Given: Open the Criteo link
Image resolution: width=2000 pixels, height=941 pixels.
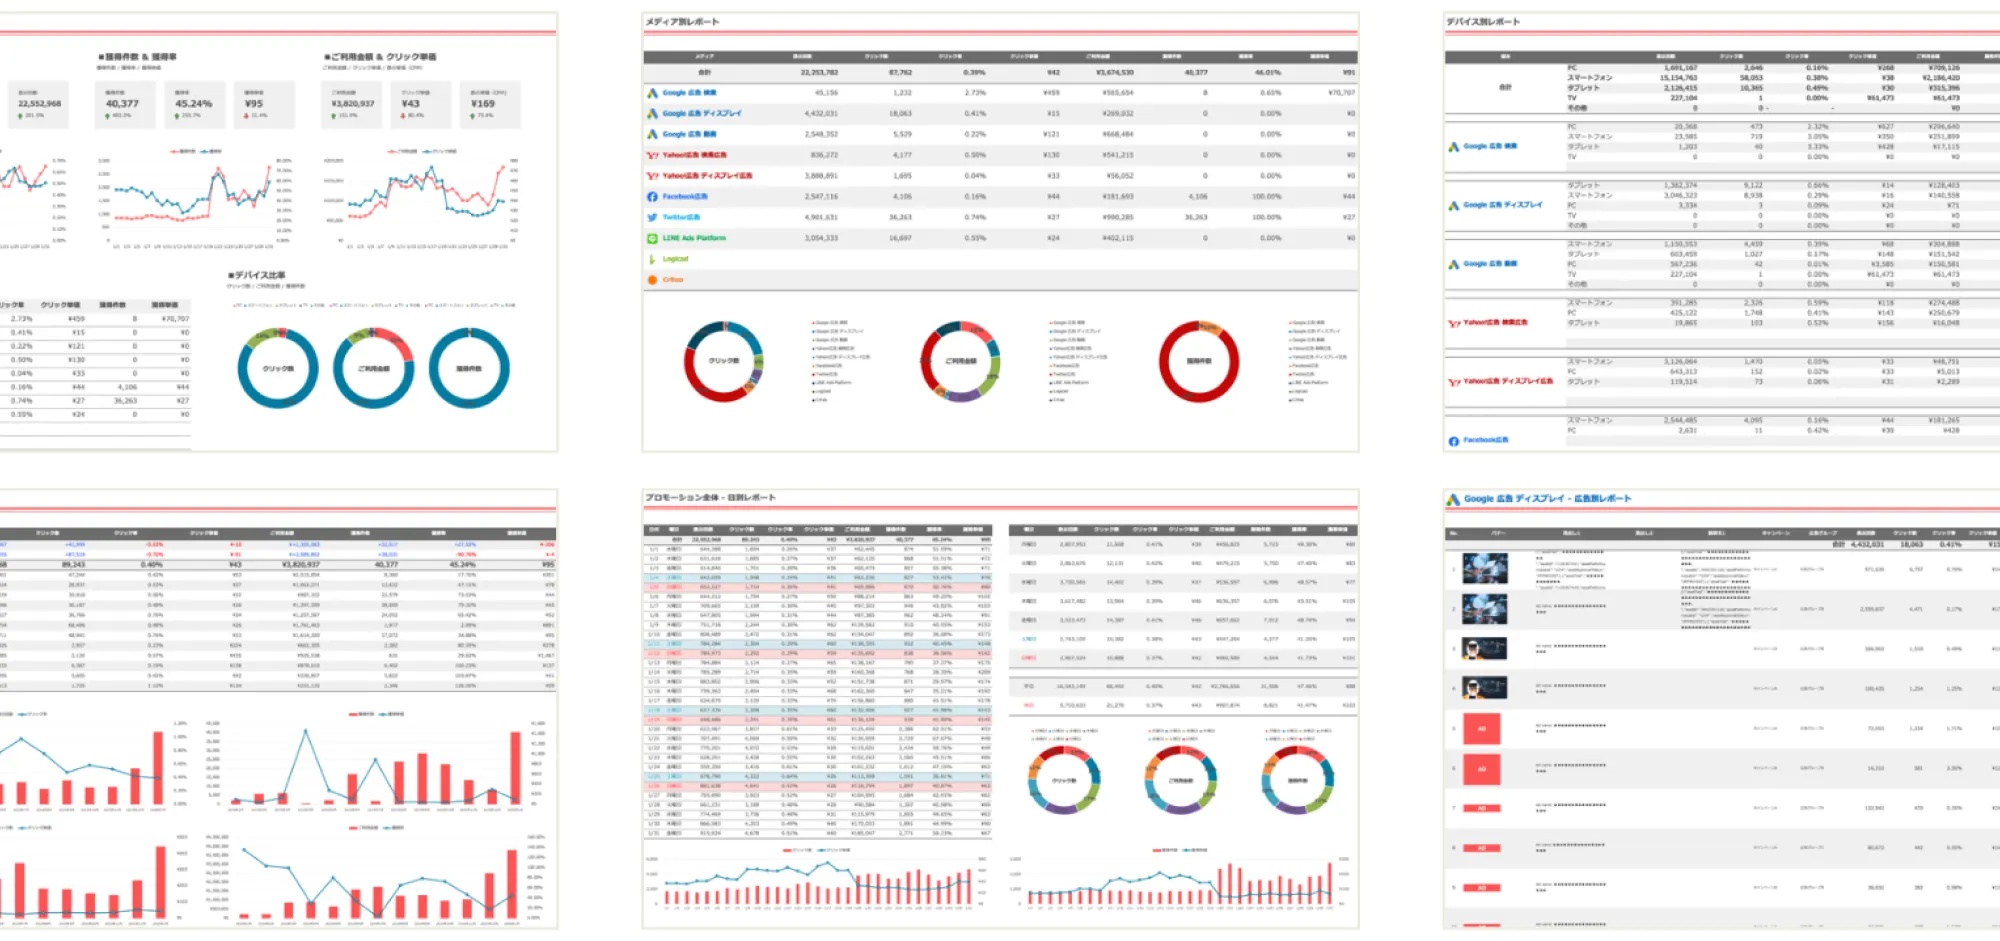Looking at the screenshot, I should click(673, 280).
